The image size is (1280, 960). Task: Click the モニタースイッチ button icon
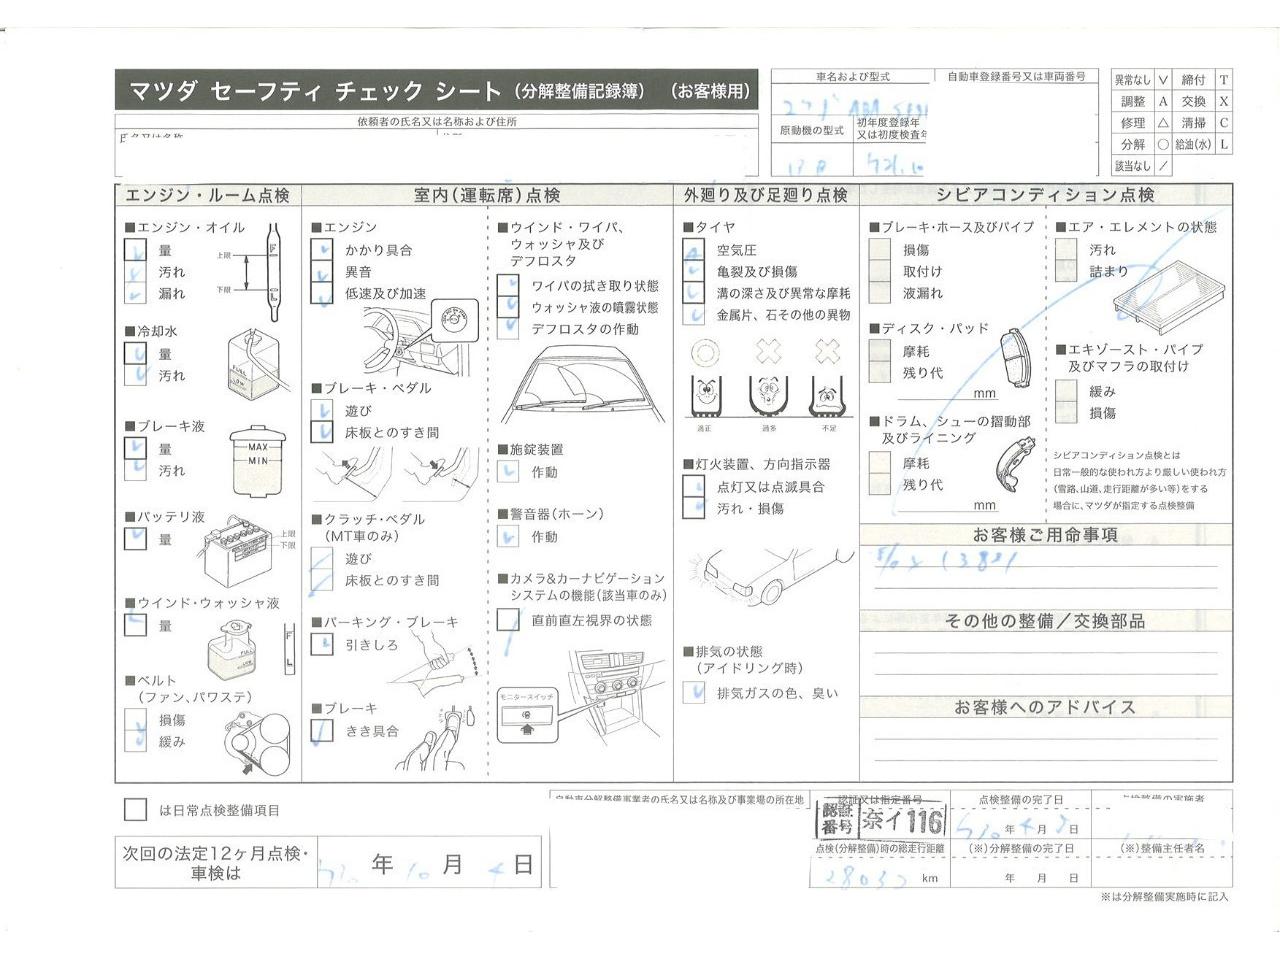(527, 715)
